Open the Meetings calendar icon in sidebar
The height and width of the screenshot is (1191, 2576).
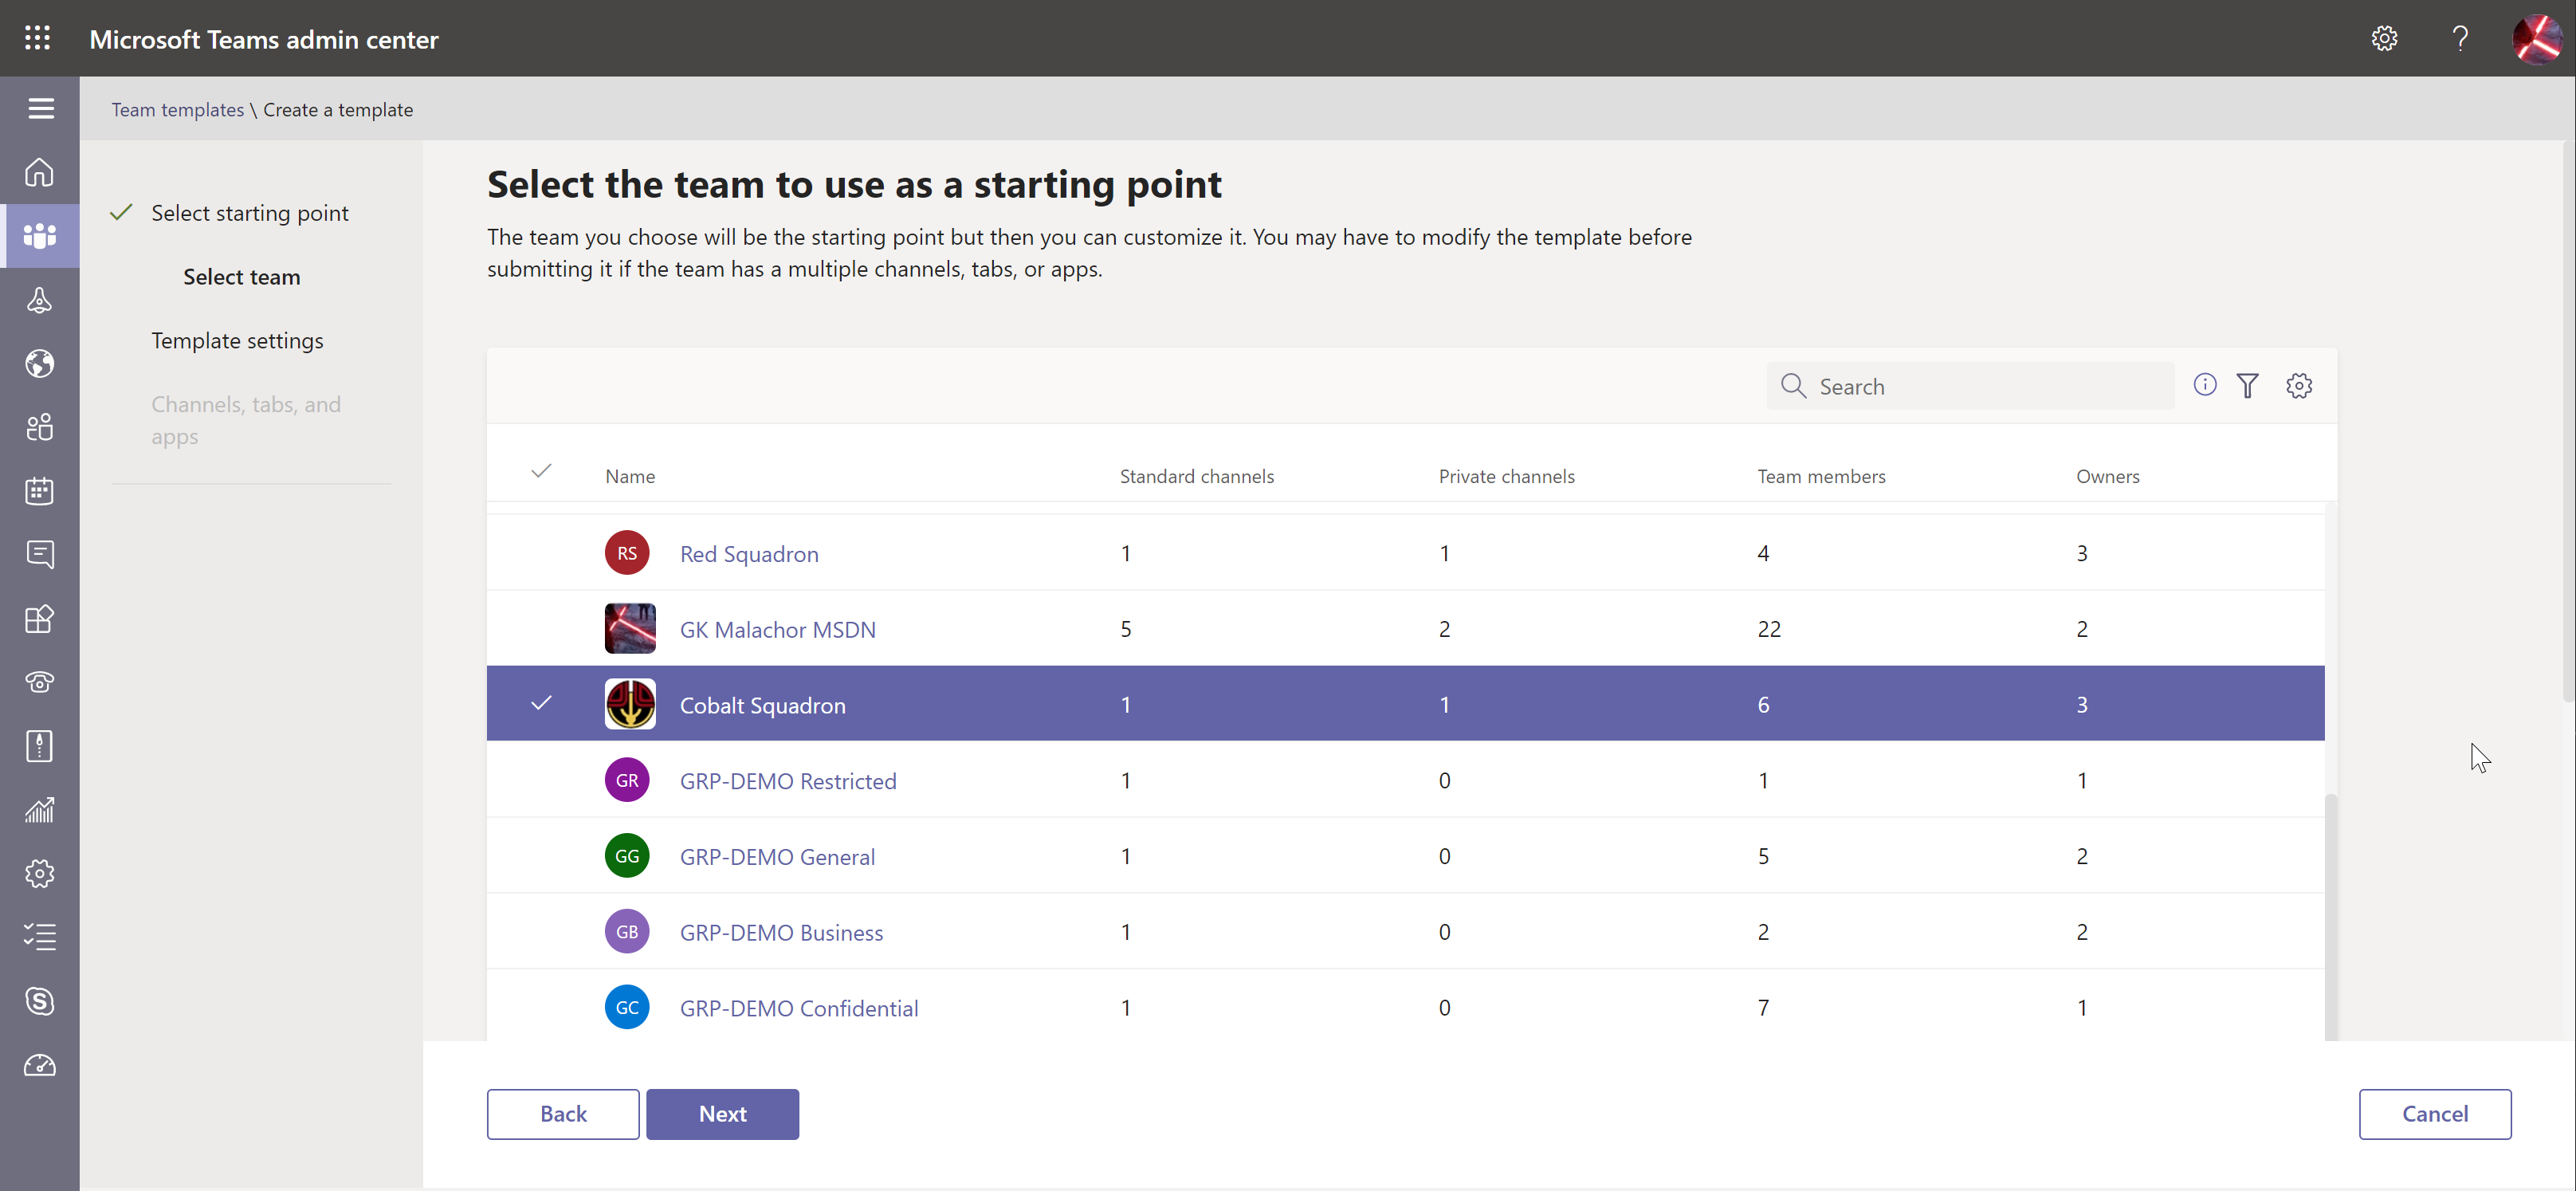tap(39, 491)
